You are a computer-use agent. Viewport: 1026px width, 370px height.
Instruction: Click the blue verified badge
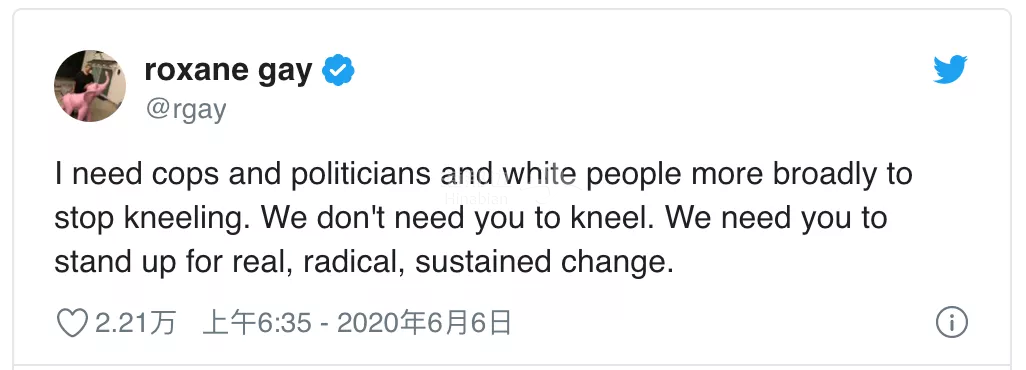(338, 71)
